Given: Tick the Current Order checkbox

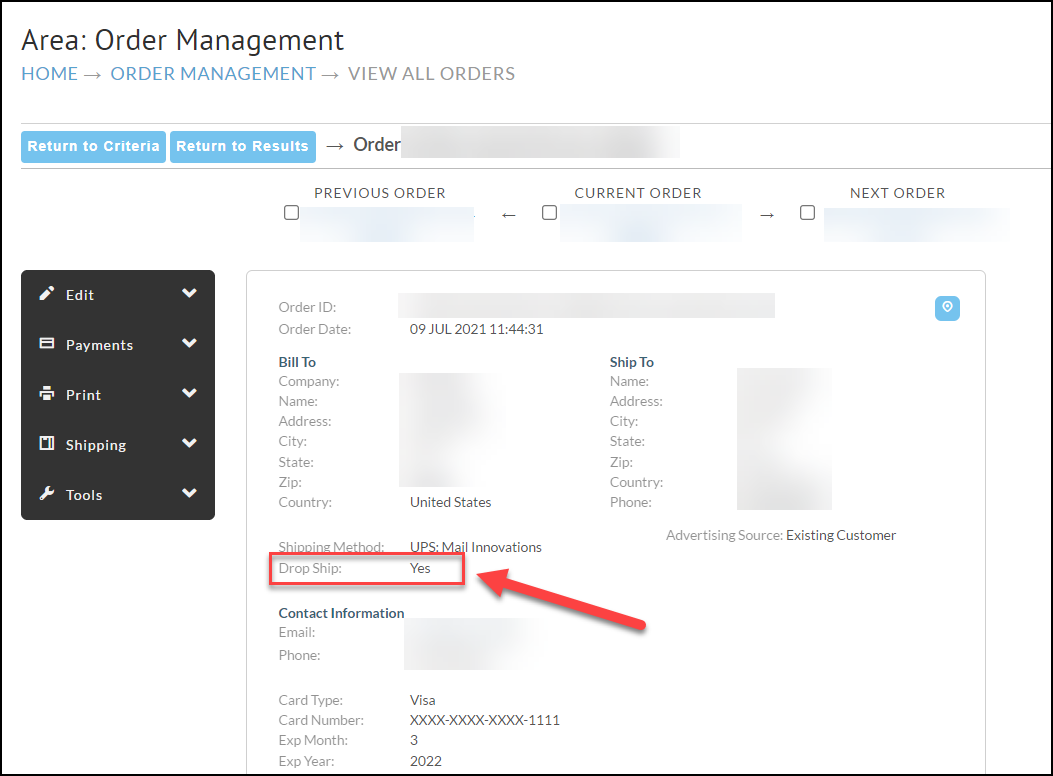Looking at the screenshot, I should click(549, 213).
